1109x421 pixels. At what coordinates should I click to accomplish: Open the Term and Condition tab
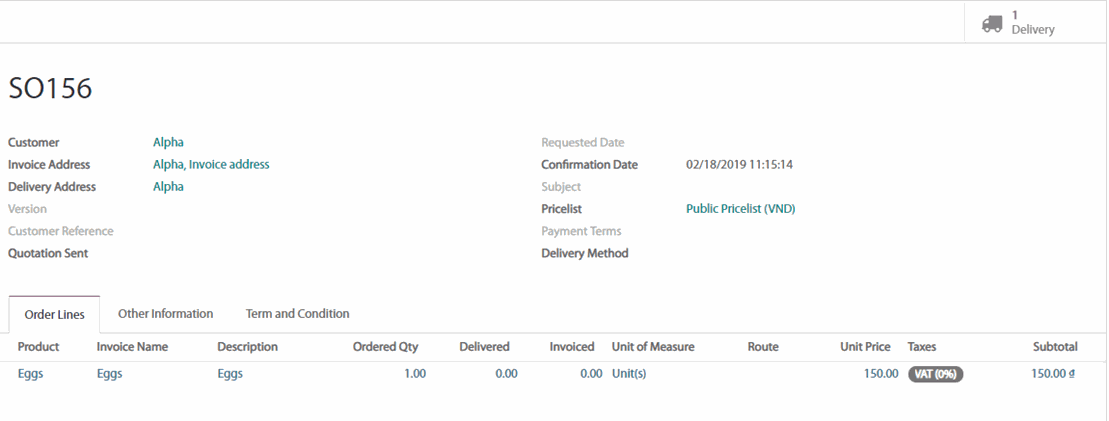point(297,314)
